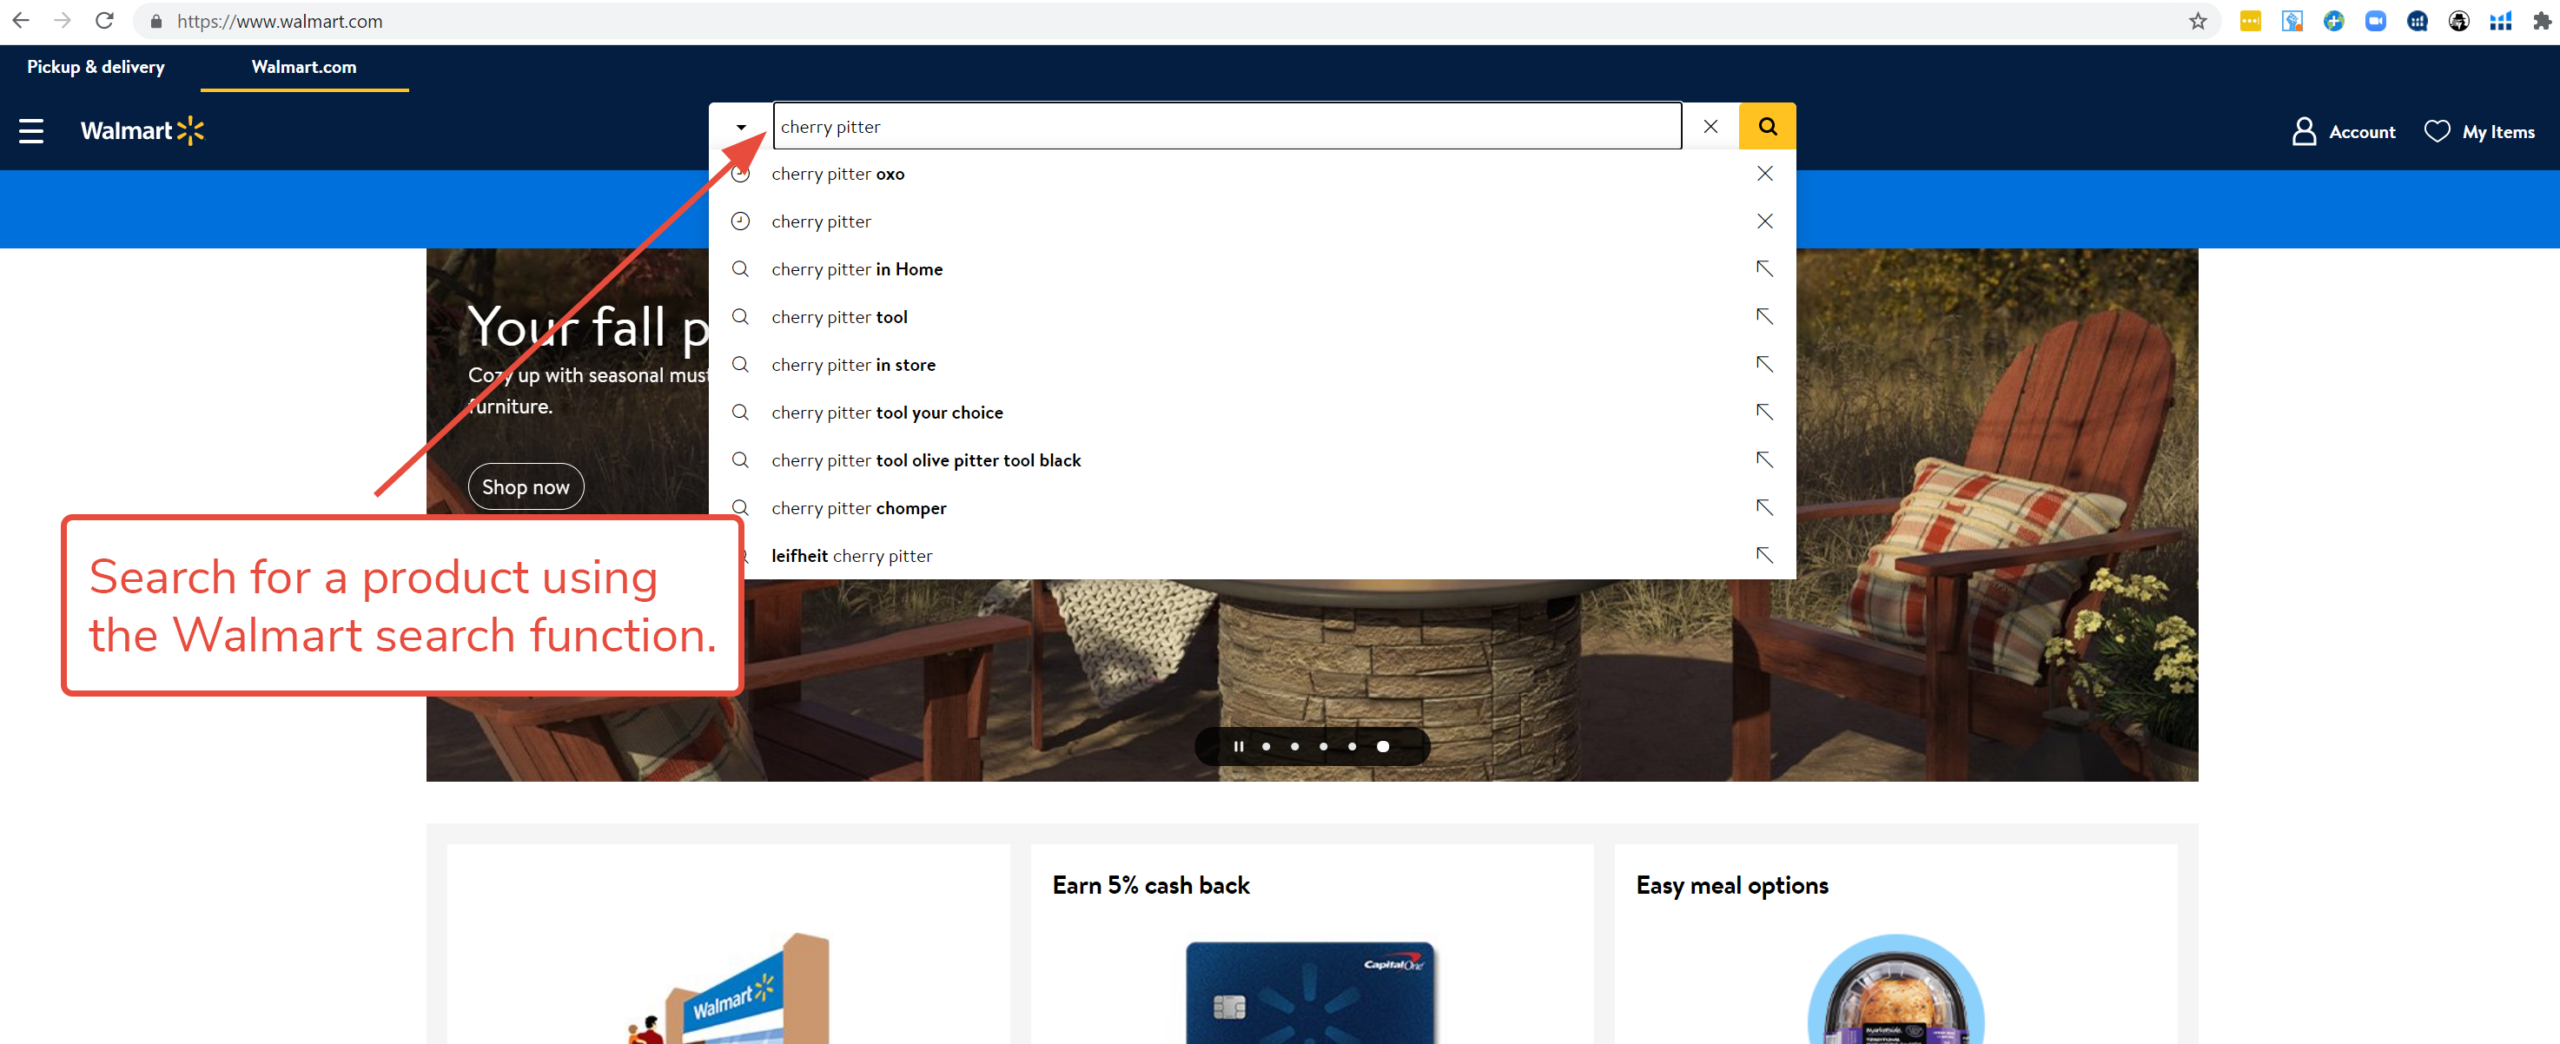Click the fill arrow beside 'cherry pitter tool'
The width and height of the screenshot is (2560, 1044).
click(x=1765, y=316)
